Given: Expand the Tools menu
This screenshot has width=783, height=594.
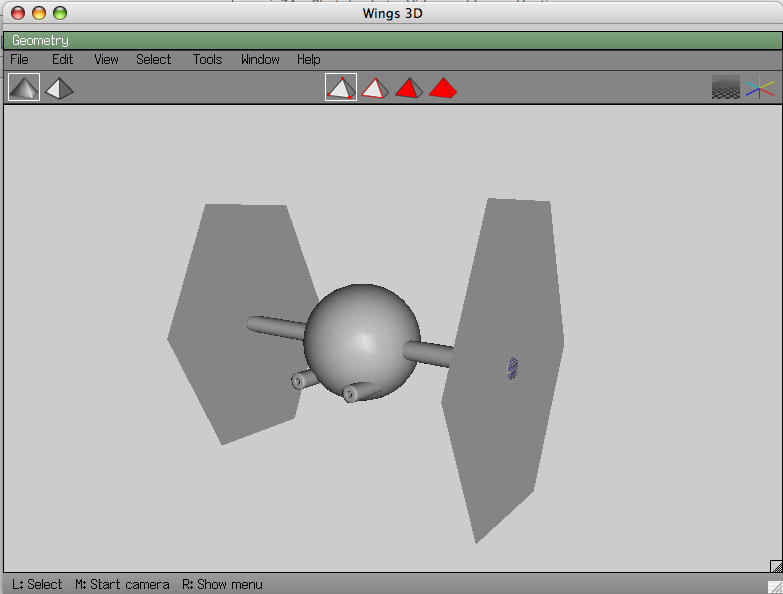Looking at the screenshot, I should coord(207,59).
